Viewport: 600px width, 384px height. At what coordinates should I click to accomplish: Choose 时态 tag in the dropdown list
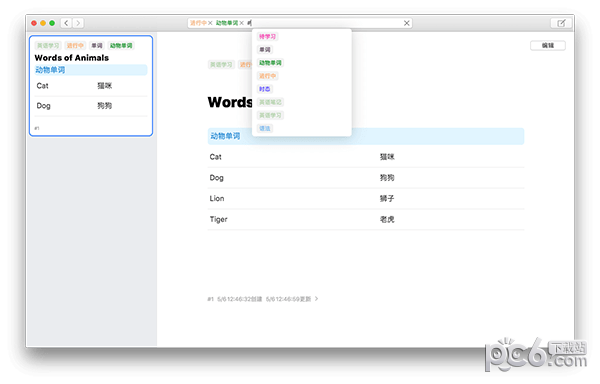(x=264, y=89)
